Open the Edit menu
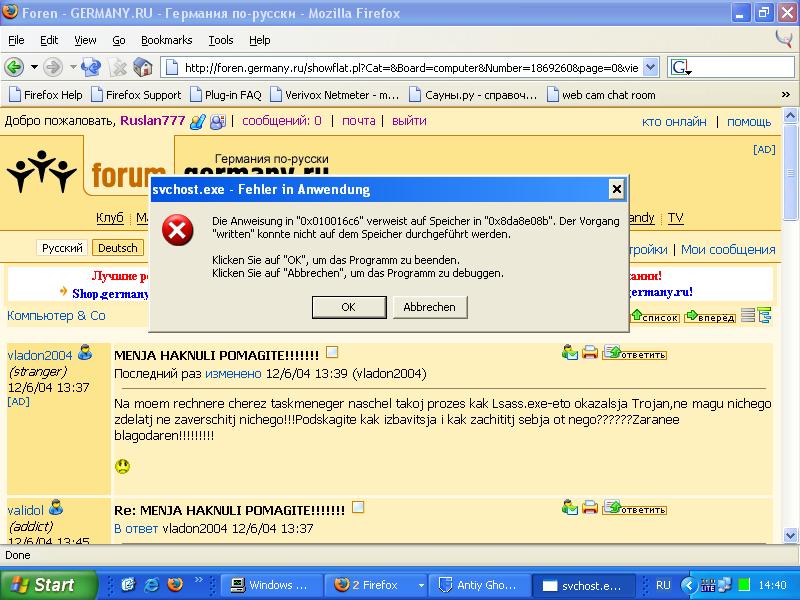 click(49, 40)
